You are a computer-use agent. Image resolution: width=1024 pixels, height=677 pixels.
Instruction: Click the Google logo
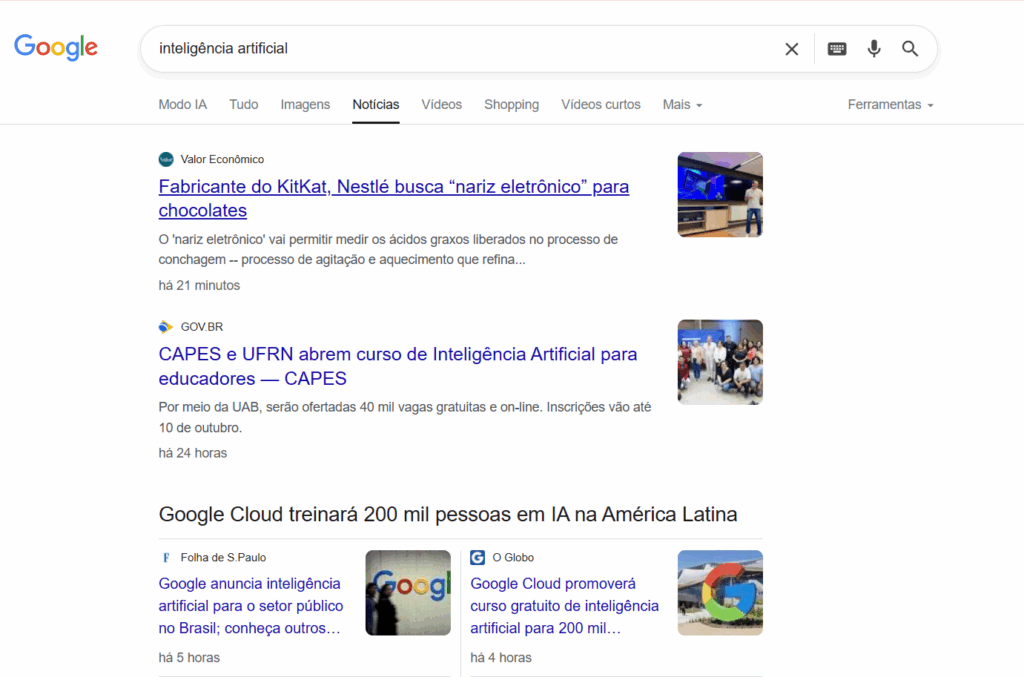(56, 47)
